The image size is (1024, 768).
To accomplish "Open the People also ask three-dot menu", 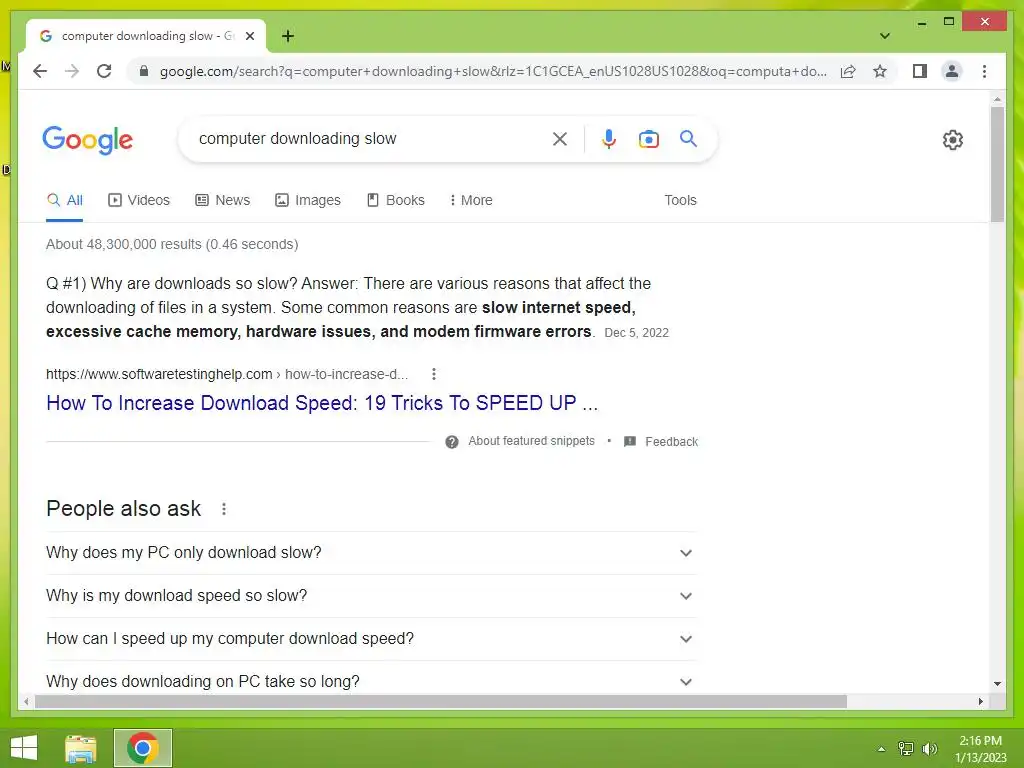I will 223,509.
